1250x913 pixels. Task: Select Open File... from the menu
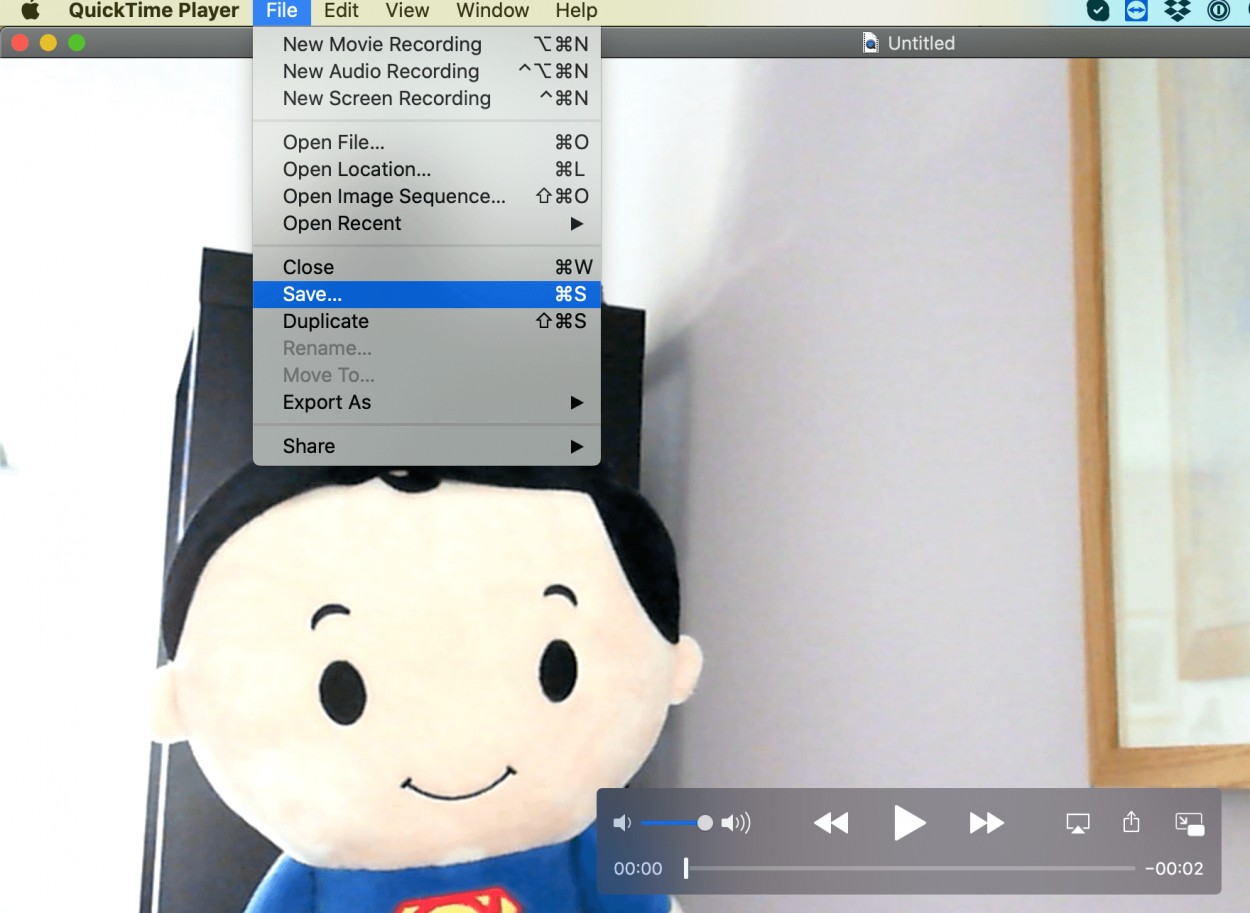[x=427, y=142]
